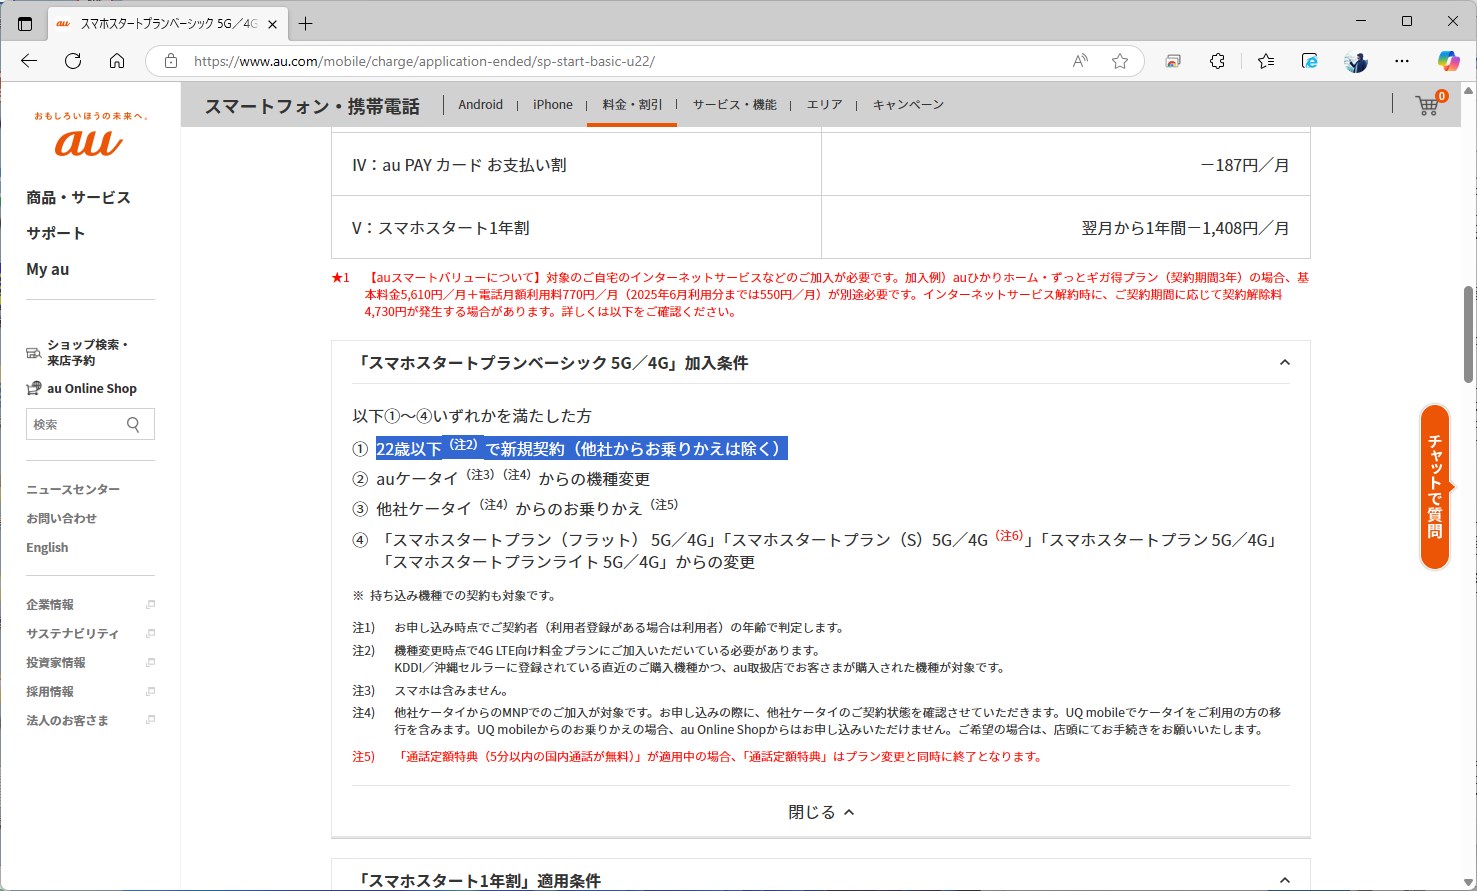Open Copilot in the browser toolbar
1477x891 pixels.
coord(1449,61)
